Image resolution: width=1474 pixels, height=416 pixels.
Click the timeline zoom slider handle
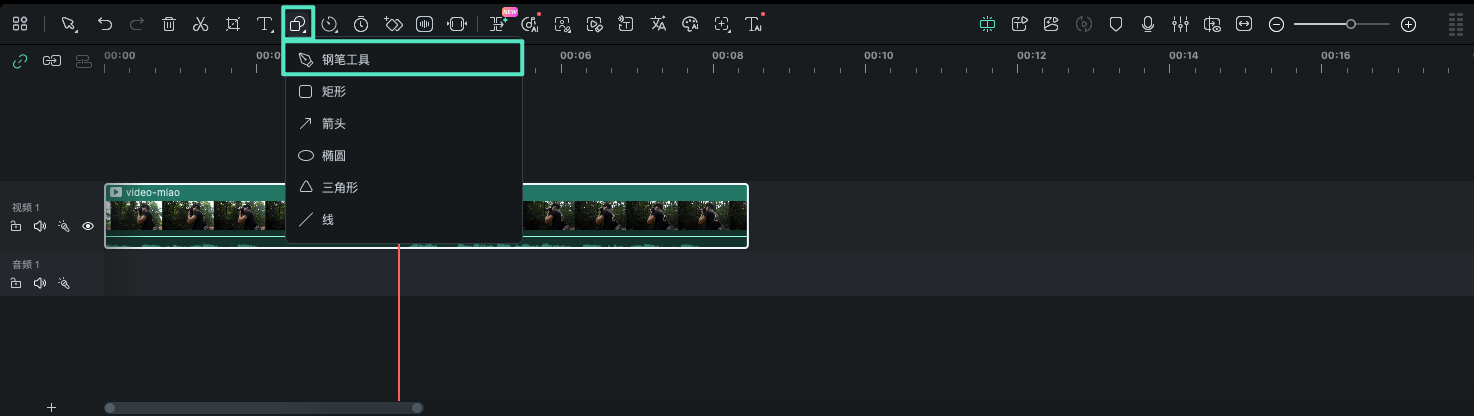coord(1351,24)
